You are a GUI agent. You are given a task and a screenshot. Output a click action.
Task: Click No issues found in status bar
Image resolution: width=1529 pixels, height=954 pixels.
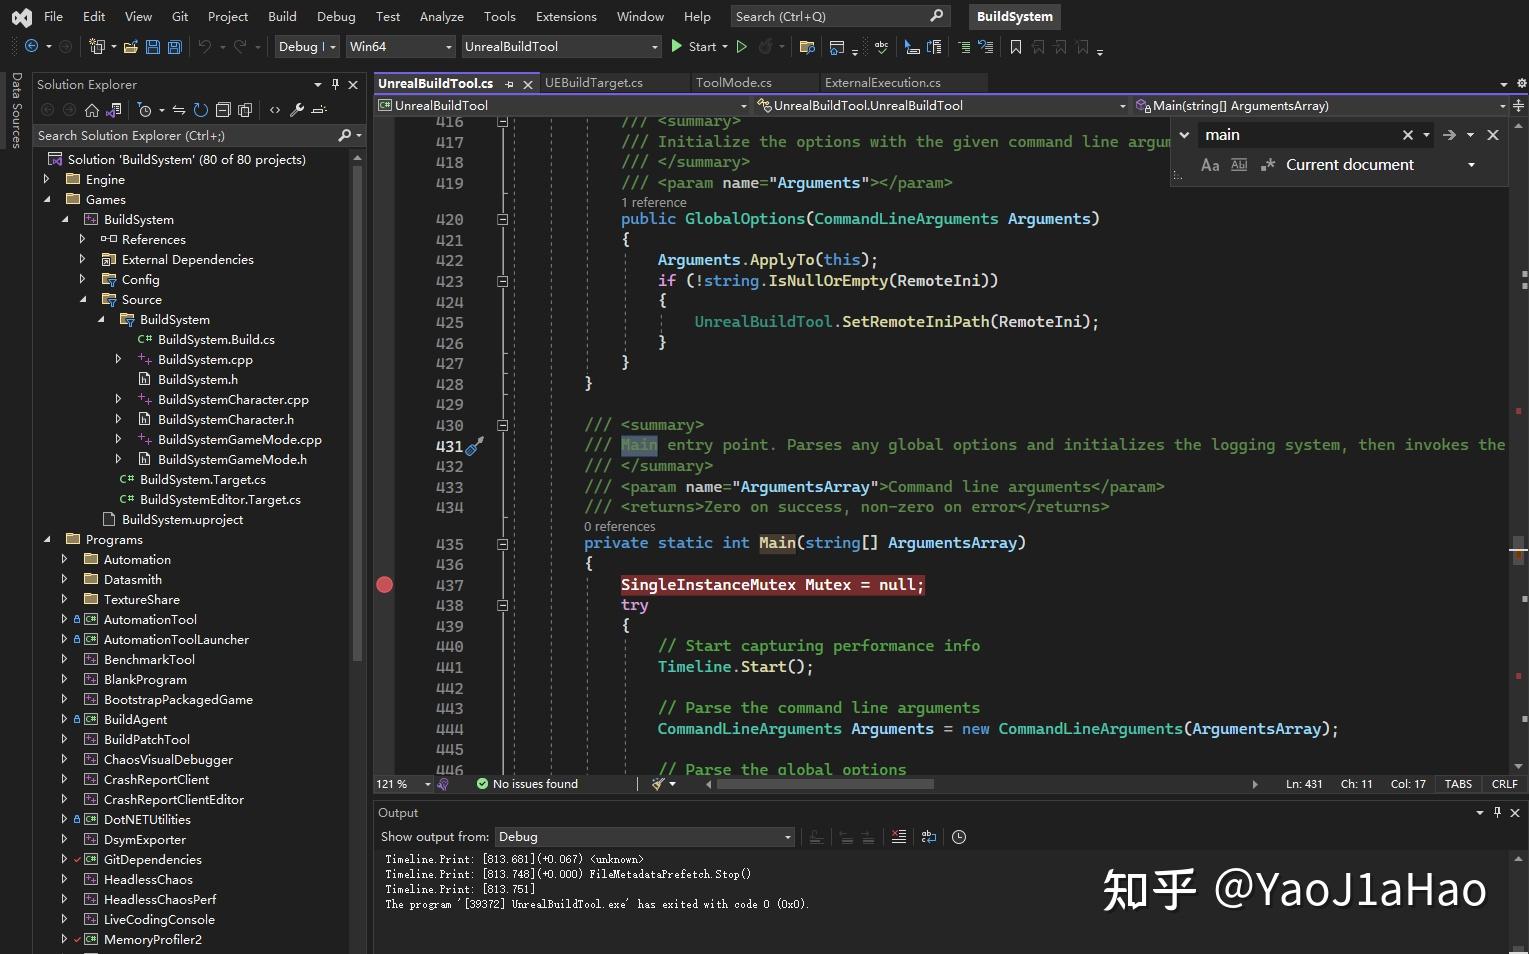(528, 784)
